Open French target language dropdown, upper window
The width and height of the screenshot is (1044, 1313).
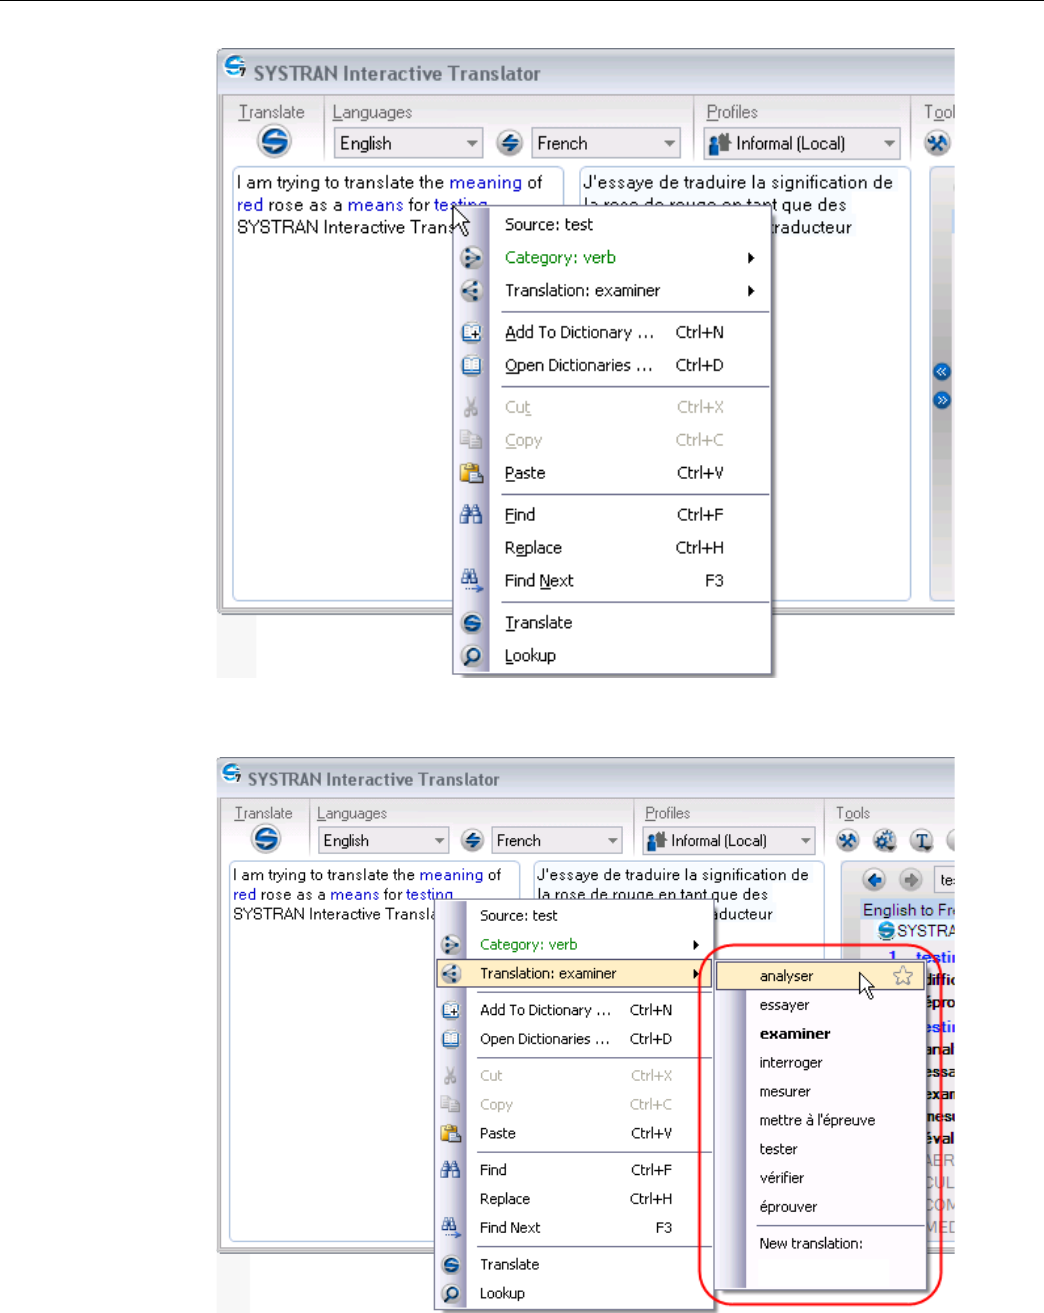tap(606, 143)
